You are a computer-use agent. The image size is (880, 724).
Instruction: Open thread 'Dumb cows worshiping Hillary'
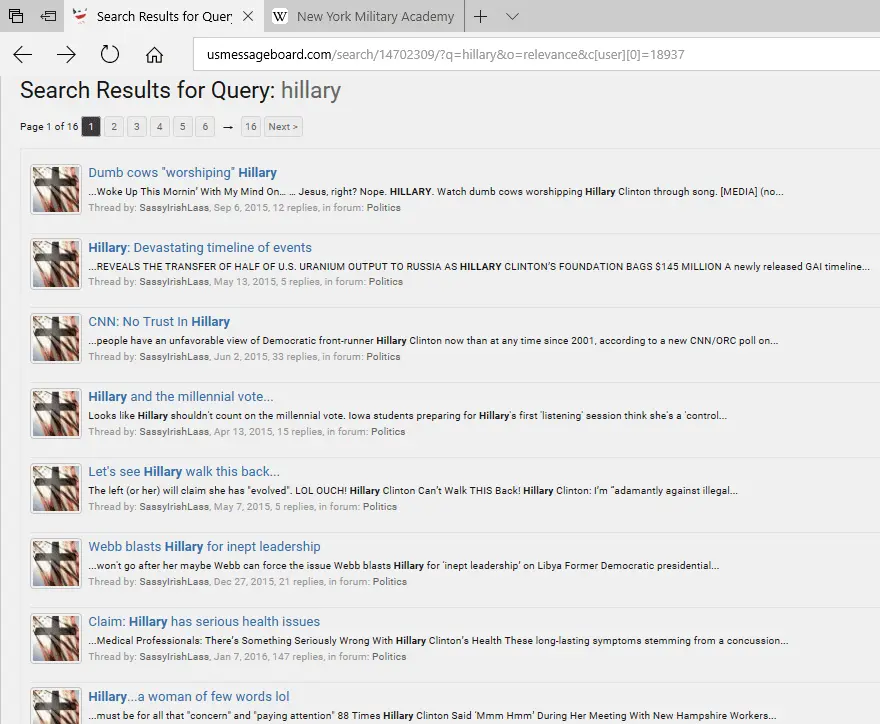pyautogui.click(x=182, y=173)
